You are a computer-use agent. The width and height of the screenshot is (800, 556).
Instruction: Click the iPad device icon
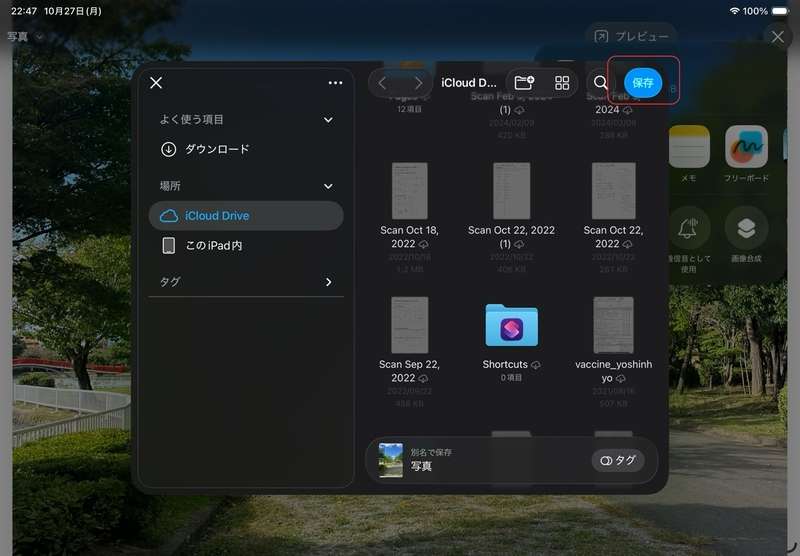[x=168, y=245]
